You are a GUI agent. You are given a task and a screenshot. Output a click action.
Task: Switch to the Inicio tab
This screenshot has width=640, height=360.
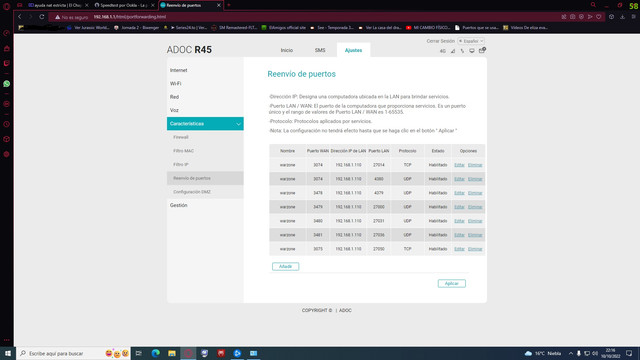pos(287,50)
